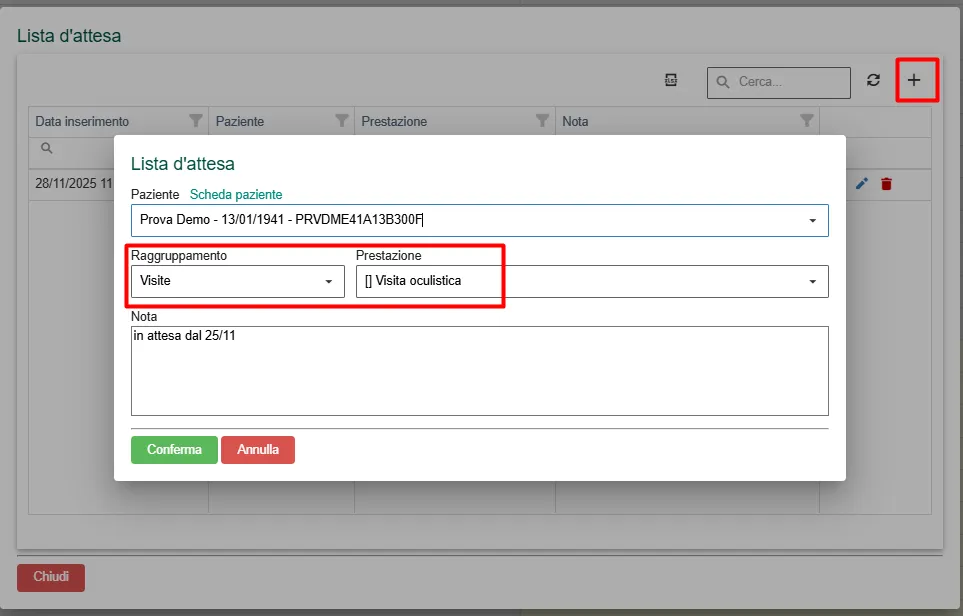This screenshot has width=963, height=616.
Task: Refresh the waiting list table
Action: click(x=873, y=81)
